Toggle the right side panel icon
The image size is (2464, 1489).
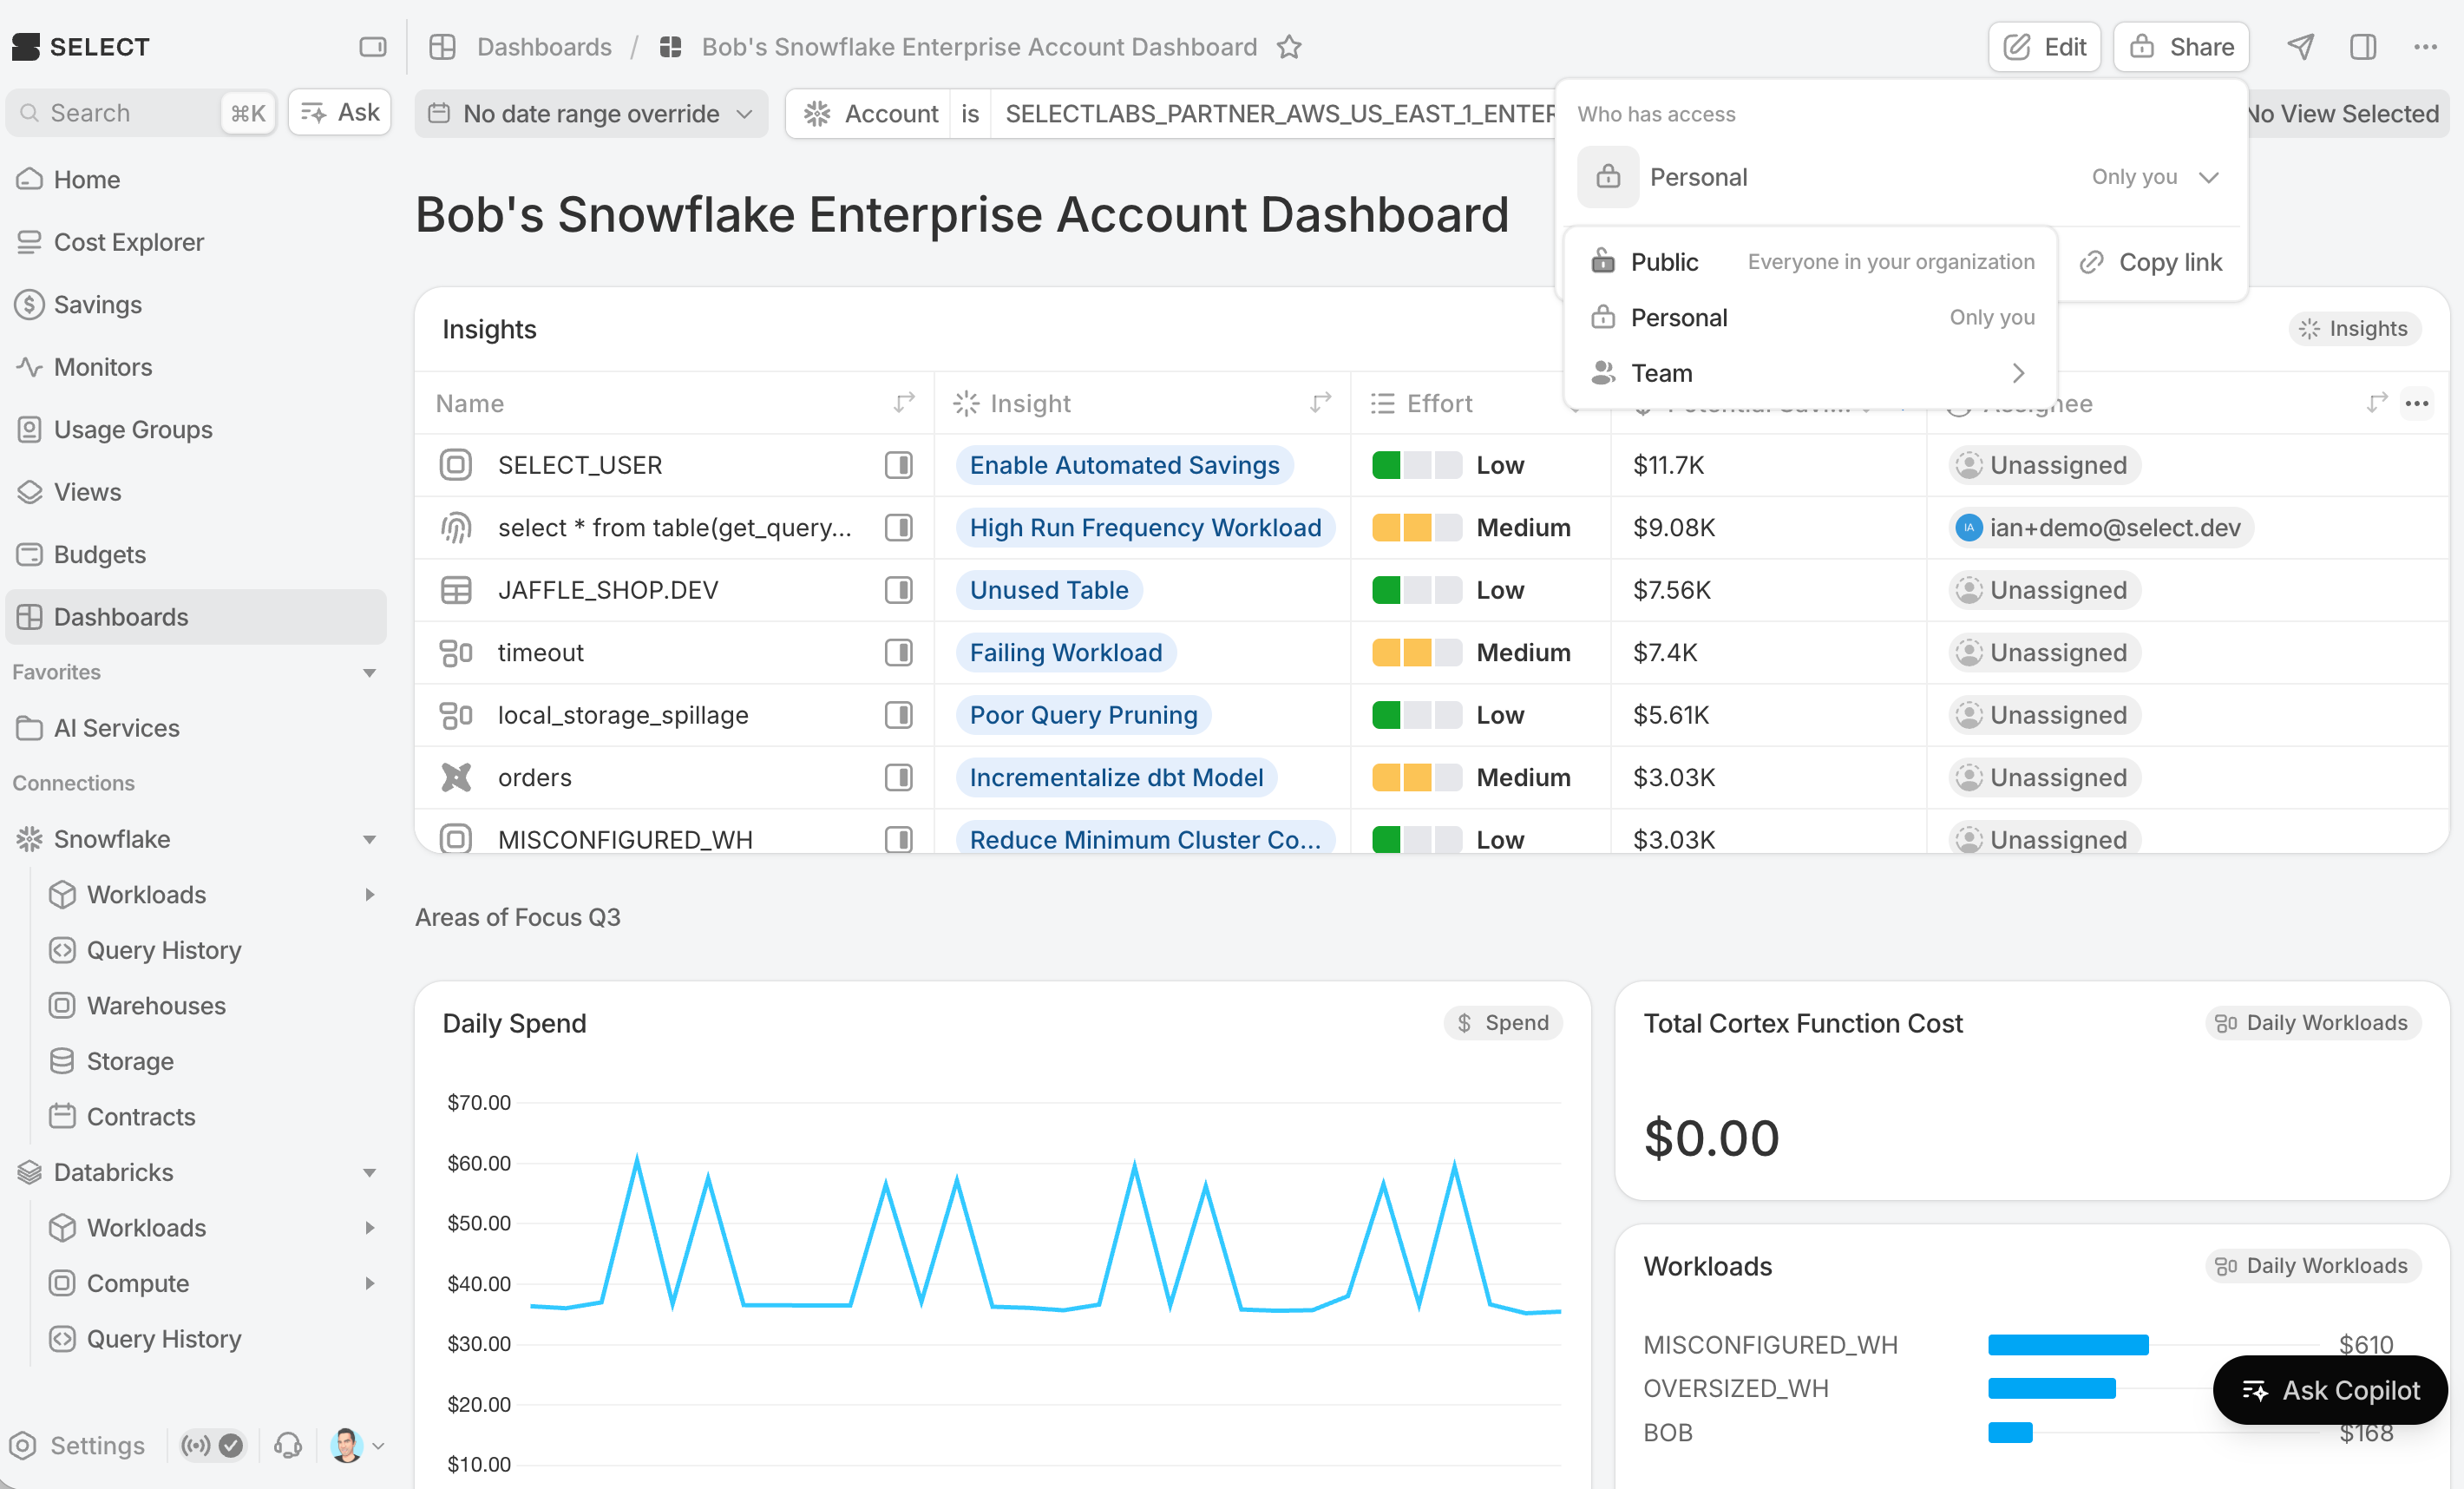click(2363, 47)
